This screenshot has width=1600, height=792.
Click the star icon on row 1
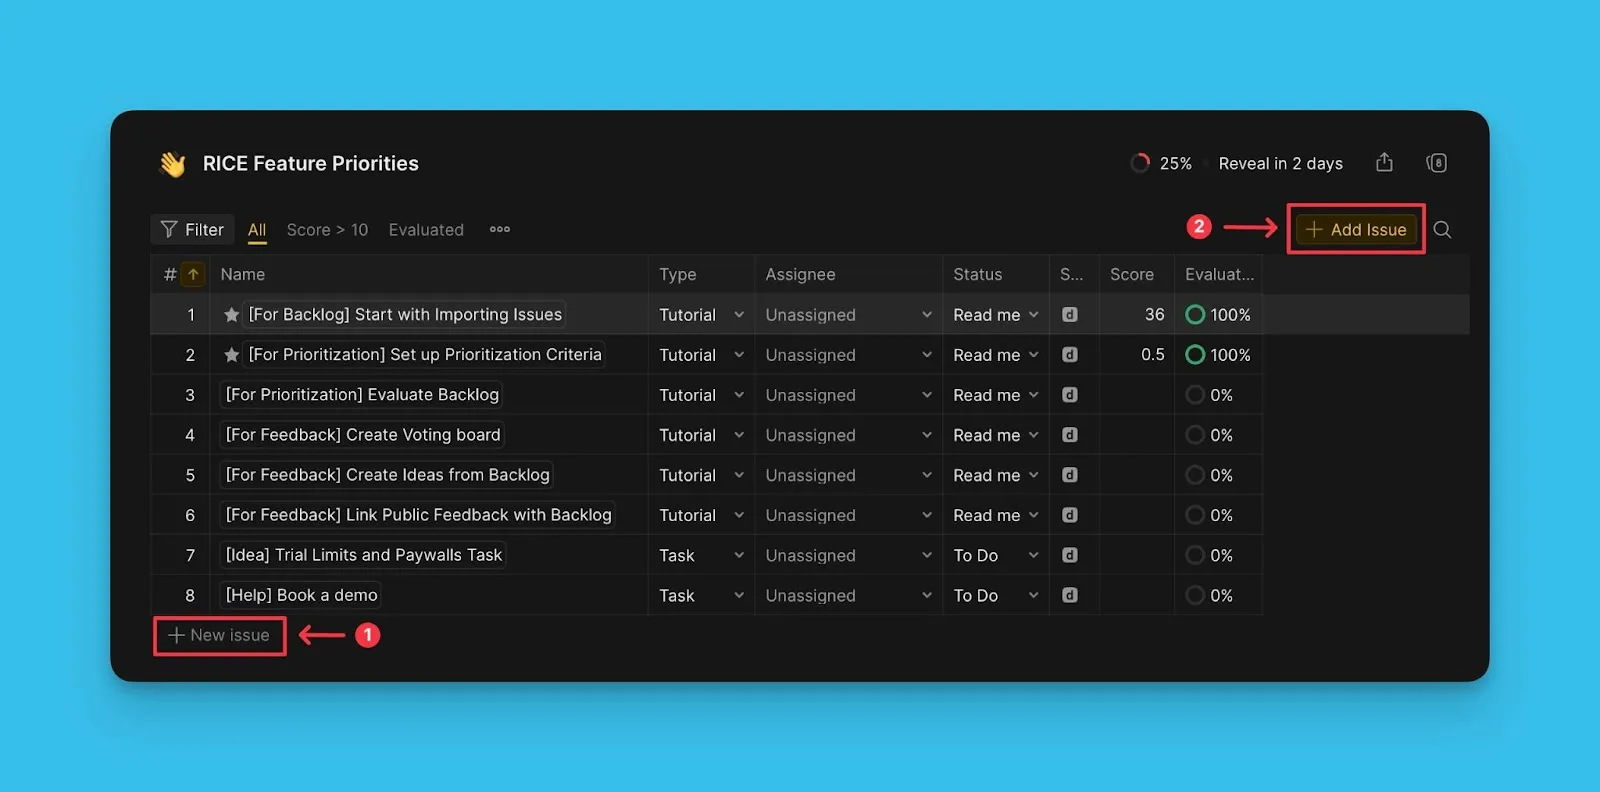tap(231, 315)
